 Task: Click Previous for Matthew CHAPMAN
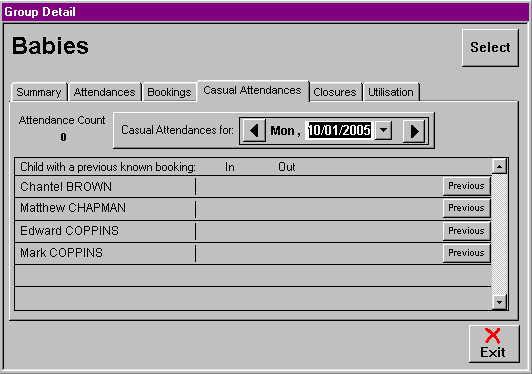(x=467, y=208)
